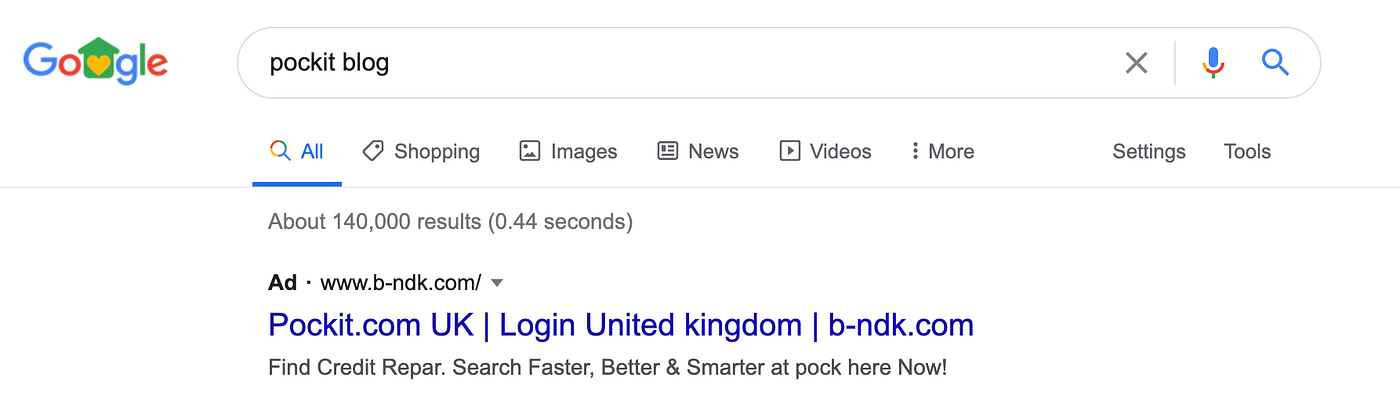Open the Pockit.com UK Login ad link

tap(621, 325)
